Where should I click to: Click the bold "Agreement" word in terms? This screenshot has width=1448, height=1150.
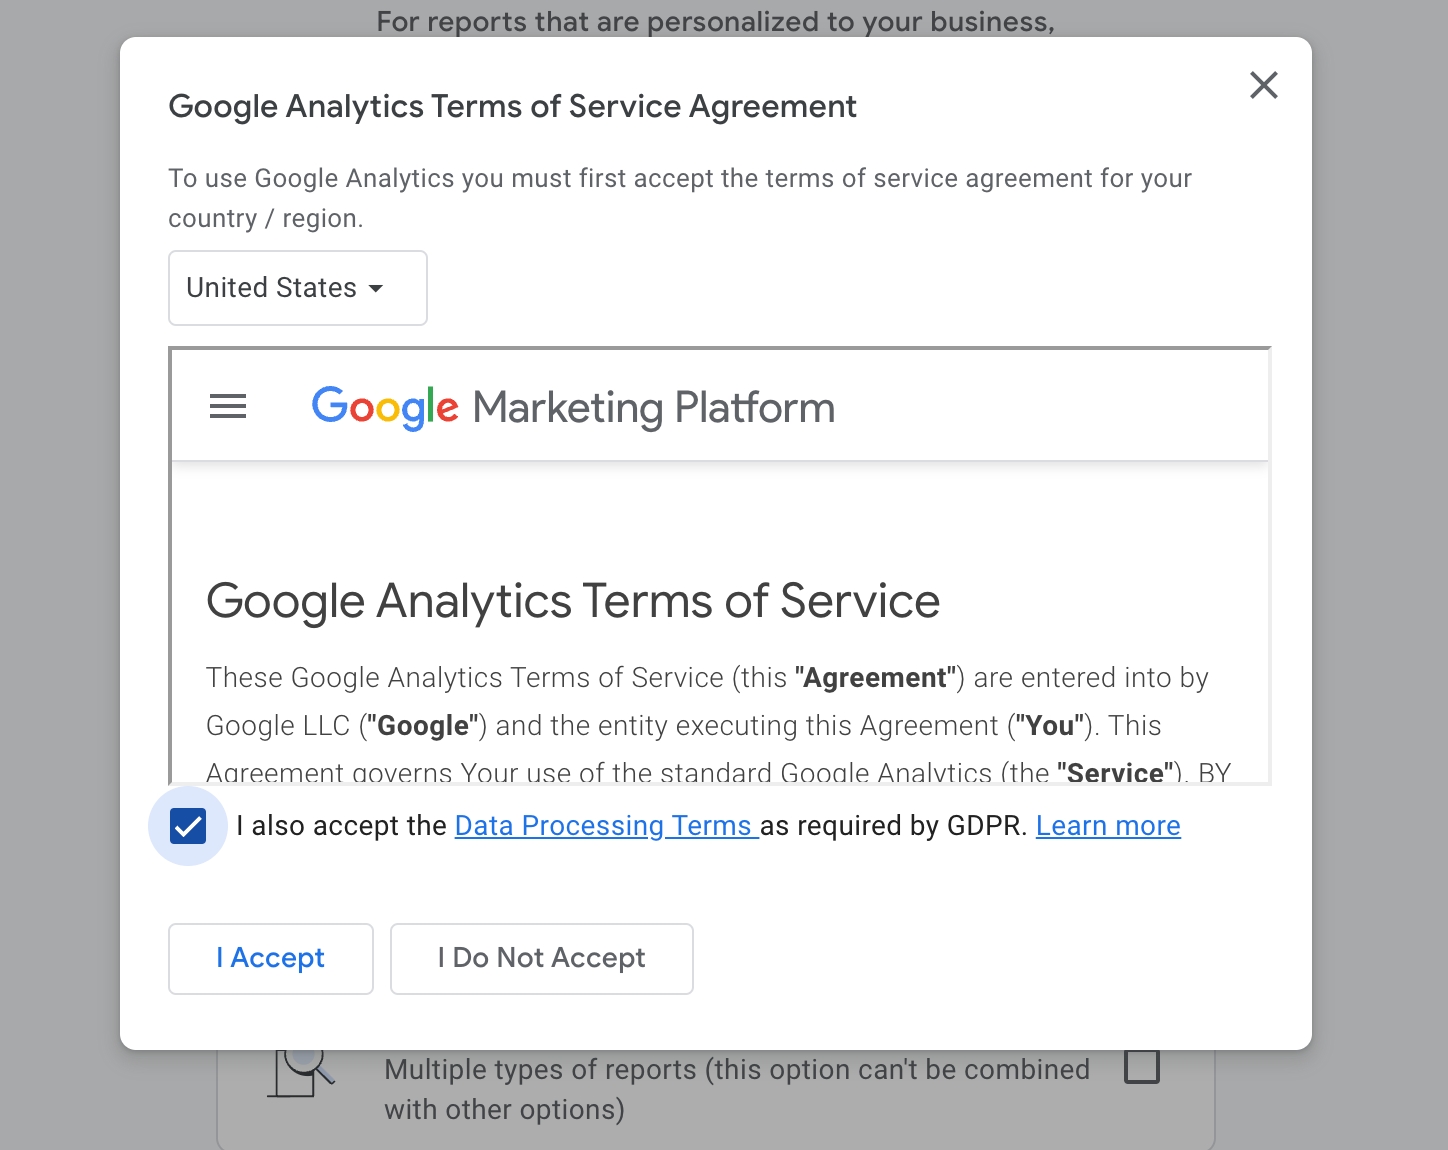click(875, 678)
